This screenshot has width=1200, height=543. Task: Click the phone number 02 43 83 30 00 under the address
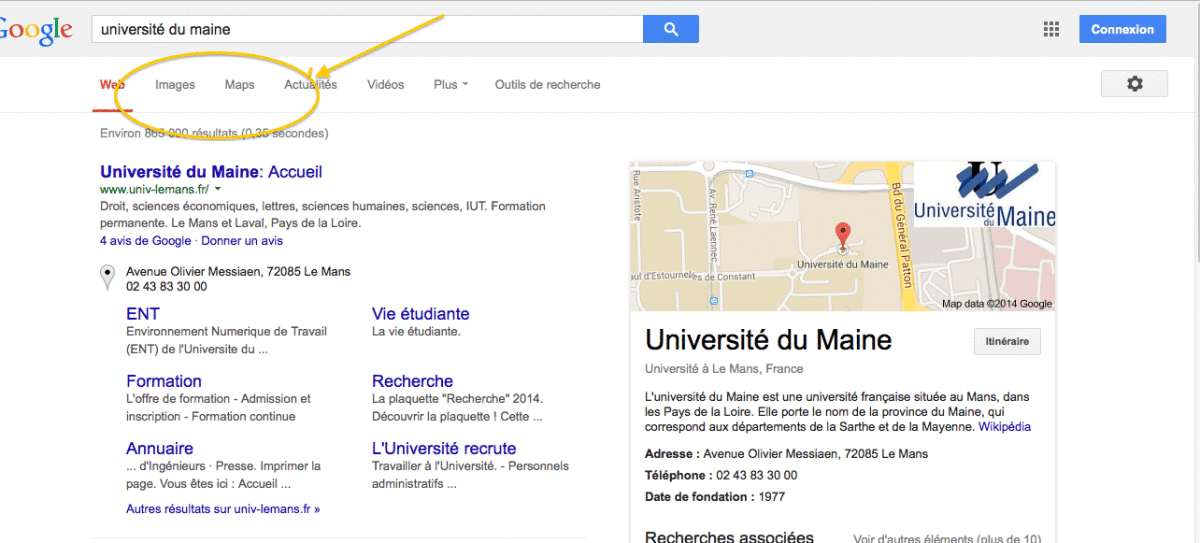tap(167, 287)
